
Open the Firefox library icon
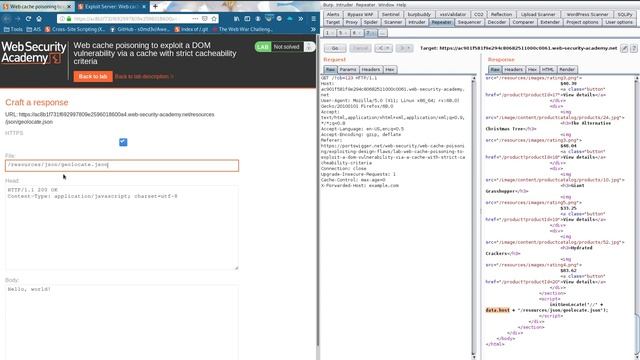click(x=237, y=19)
